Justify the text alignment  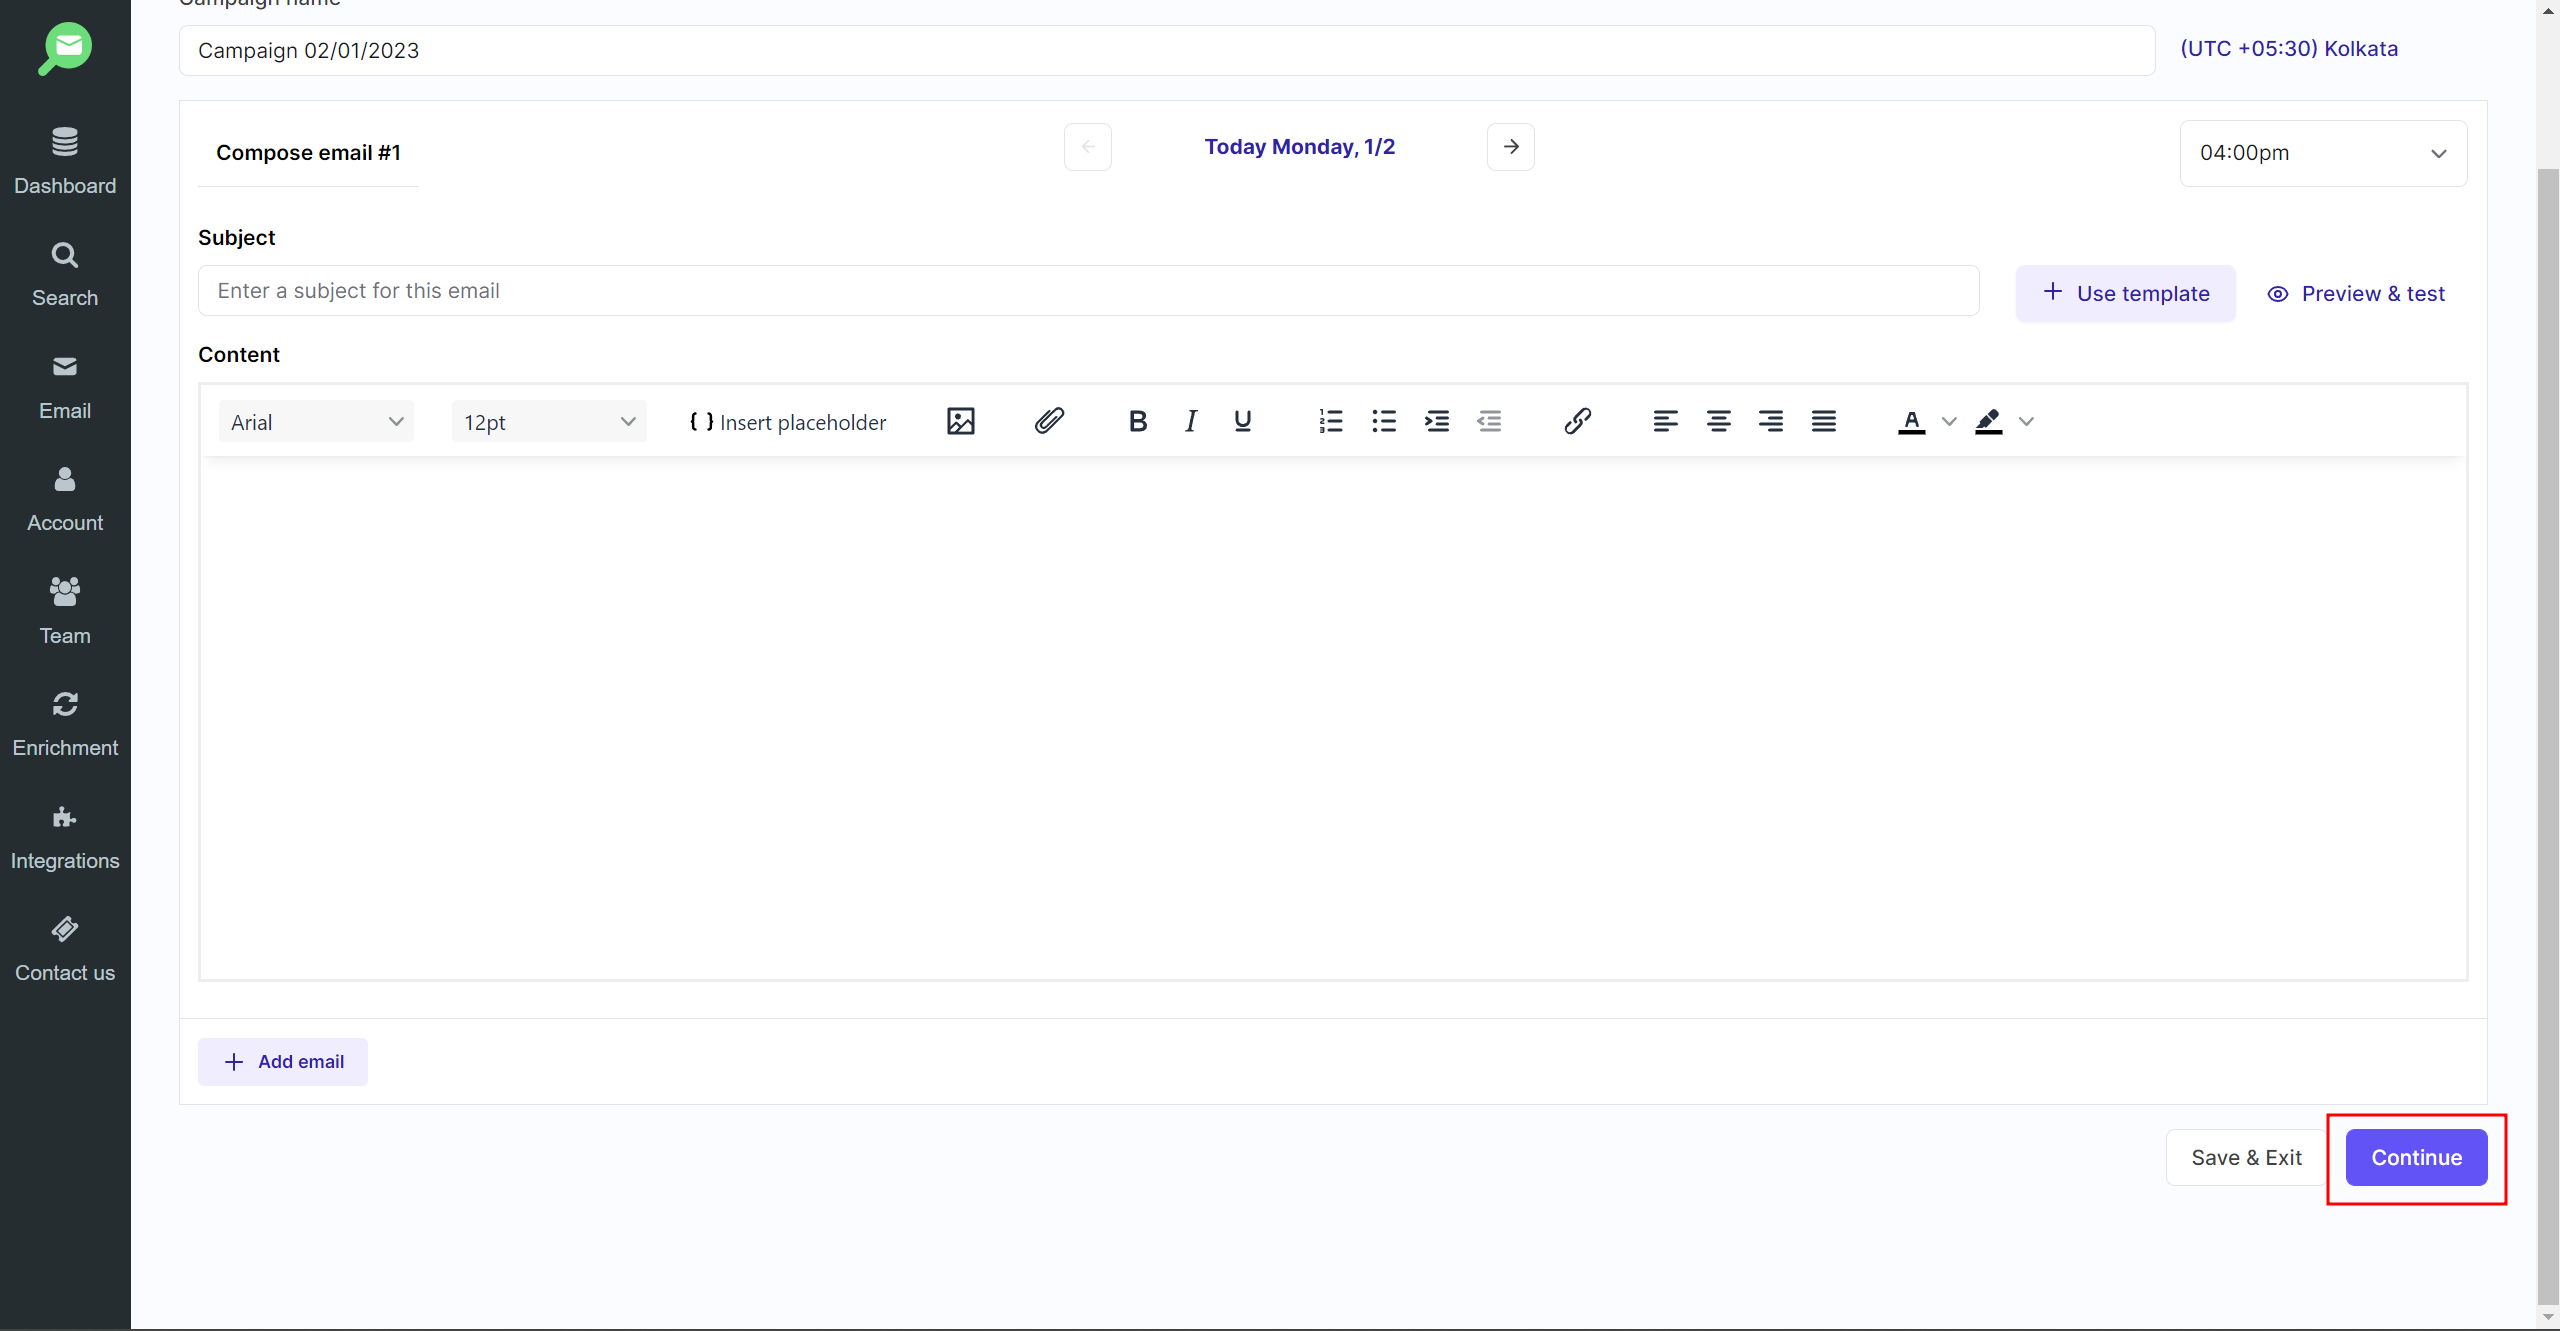(x=1823, y=421)
